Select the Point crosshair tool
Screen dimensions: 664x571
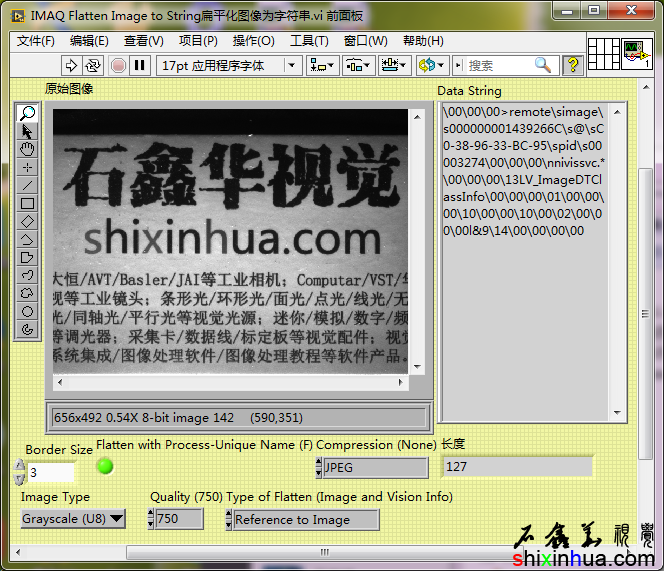coord(28,168)
